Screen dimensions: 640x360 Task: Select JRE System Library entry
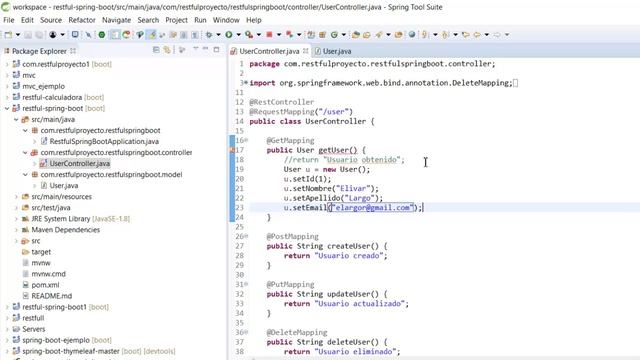(x=60, y=219)
